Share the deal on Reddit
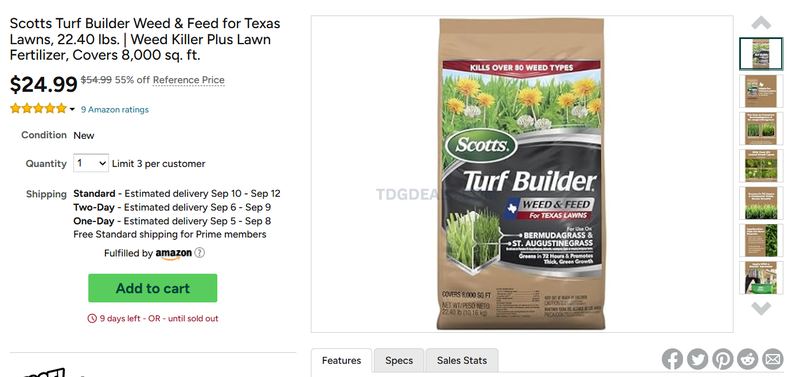 point(748,359)
